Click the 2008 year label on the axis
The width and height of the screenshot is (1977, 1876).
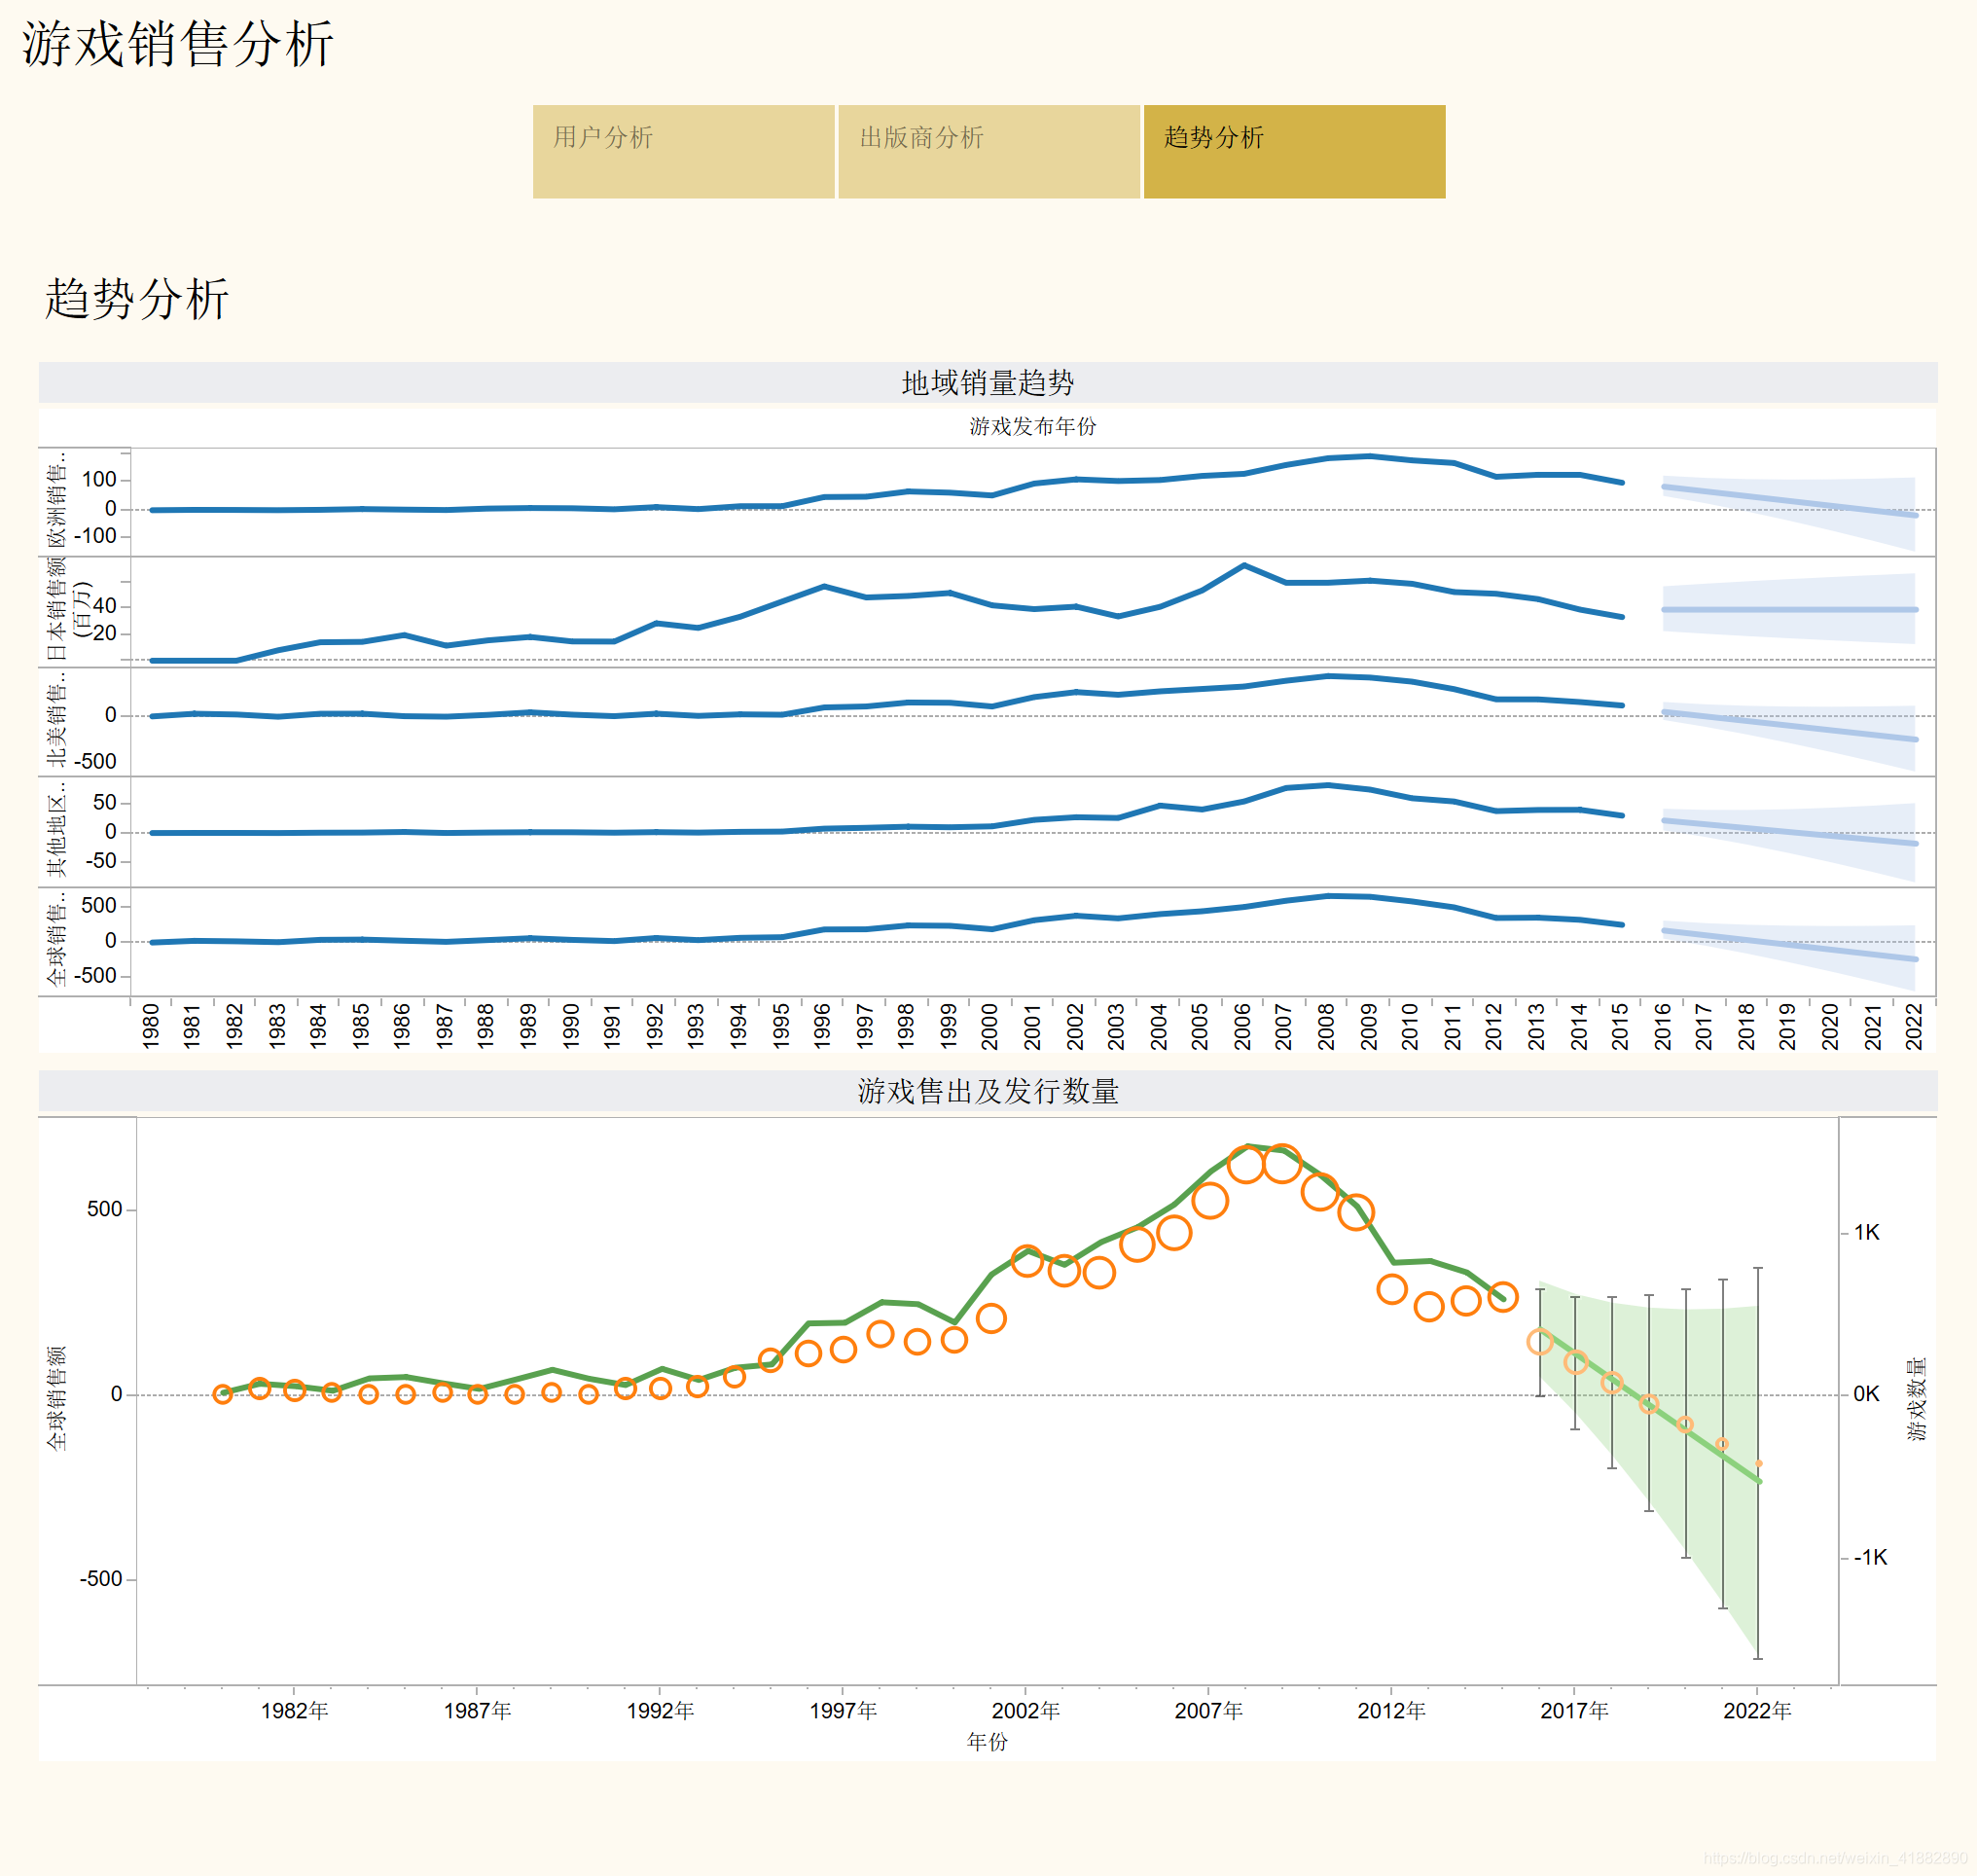pyautogui.click(x=1326, y=1026)
